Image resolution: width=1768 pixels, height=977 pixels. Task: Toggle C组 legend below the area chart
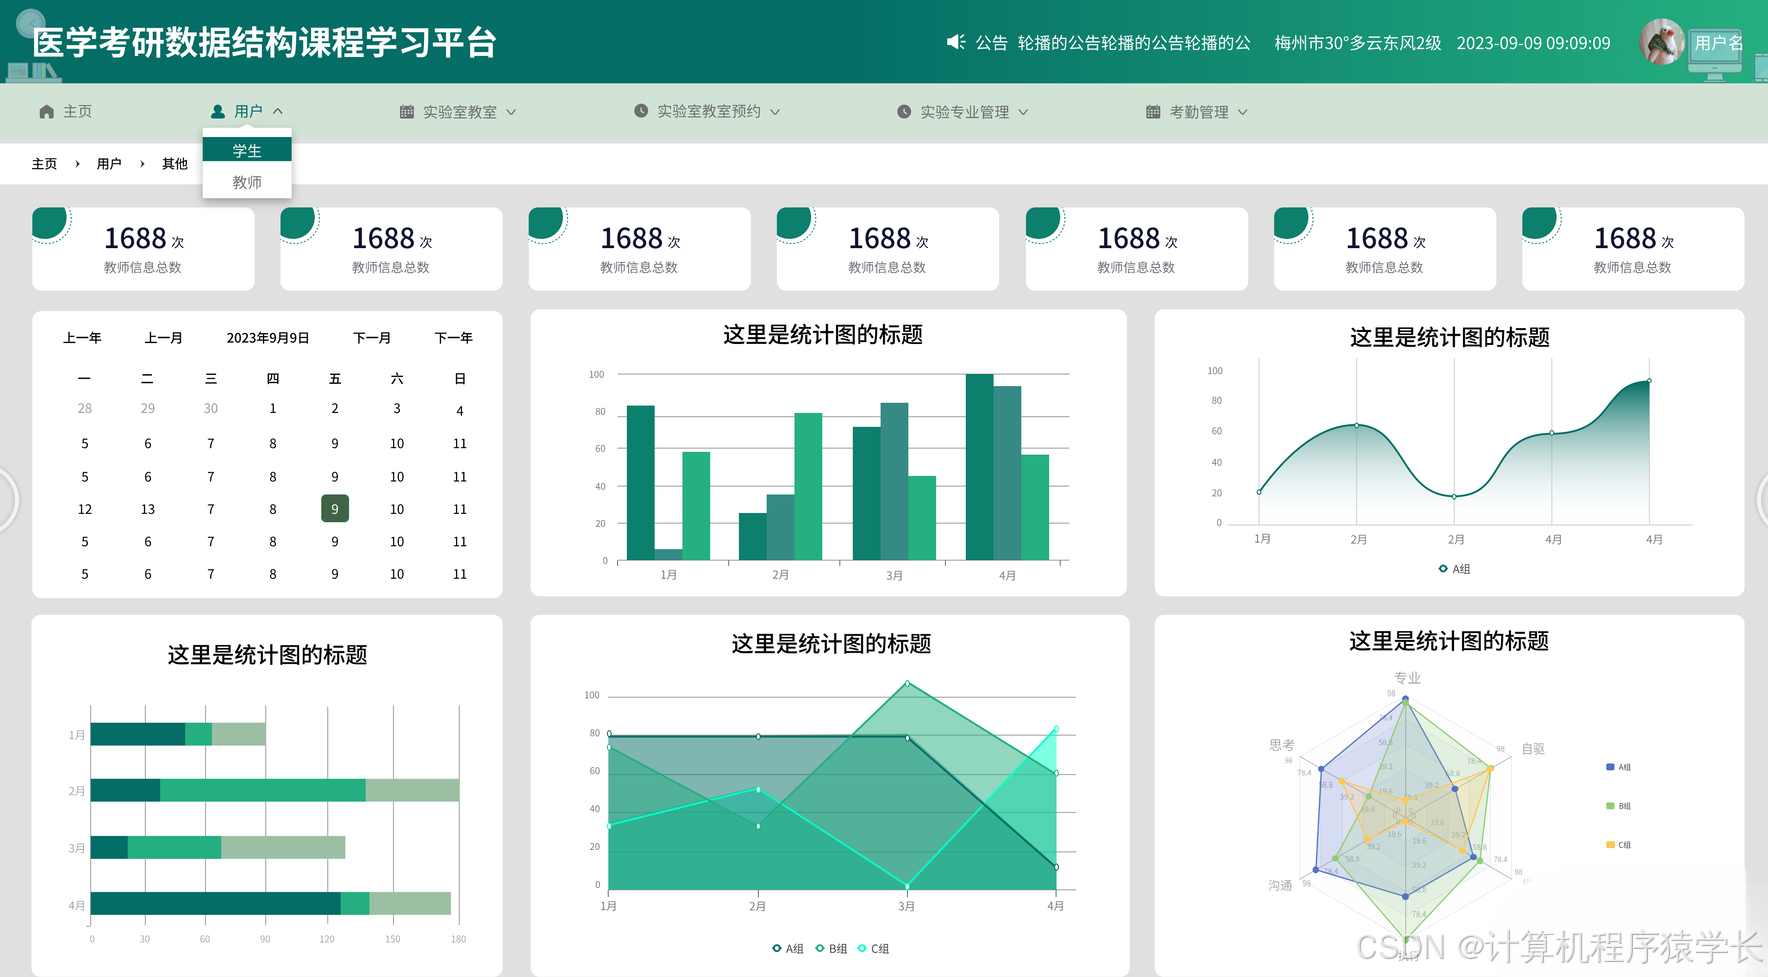[876, 948]
